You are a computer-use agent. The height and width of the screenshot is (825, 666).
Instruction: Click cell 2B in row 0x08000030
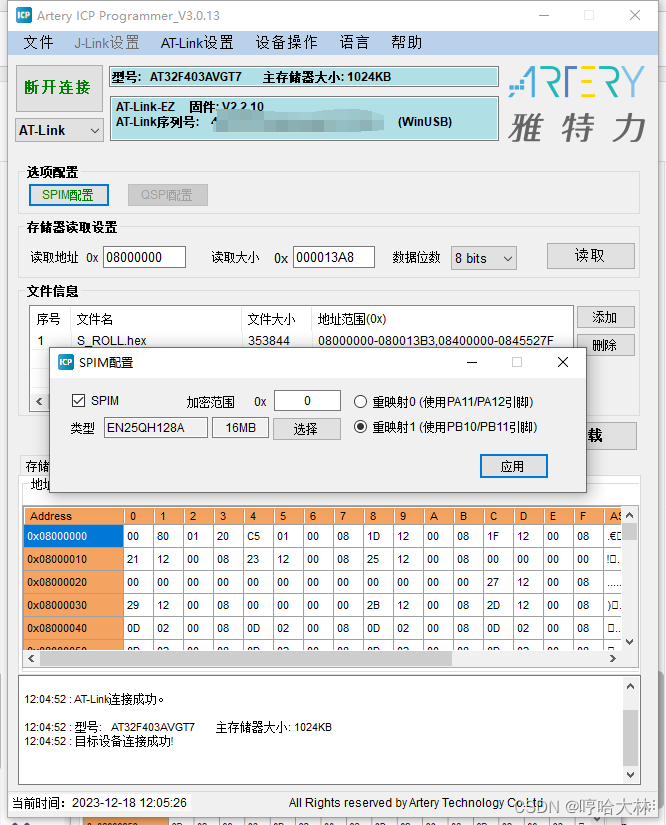(x=378, y=605)
